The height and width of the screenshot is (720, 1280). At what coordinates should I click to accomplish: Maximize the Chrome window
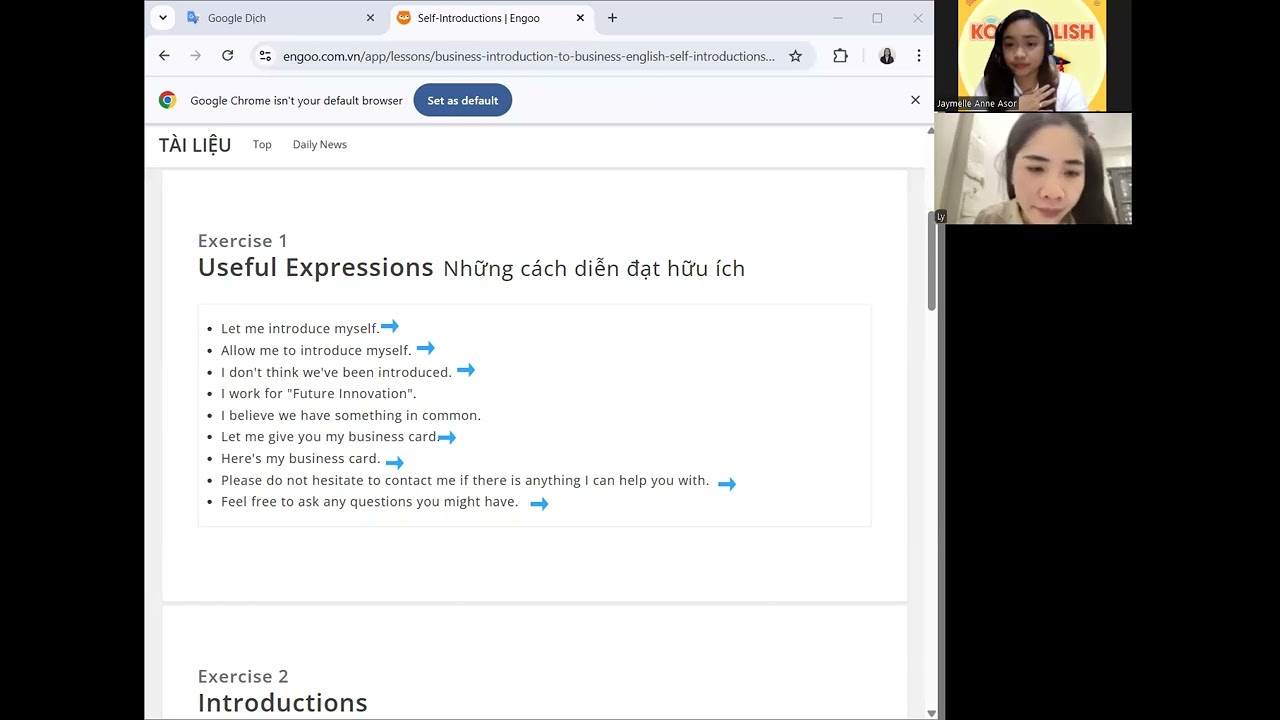click(877, 18)
